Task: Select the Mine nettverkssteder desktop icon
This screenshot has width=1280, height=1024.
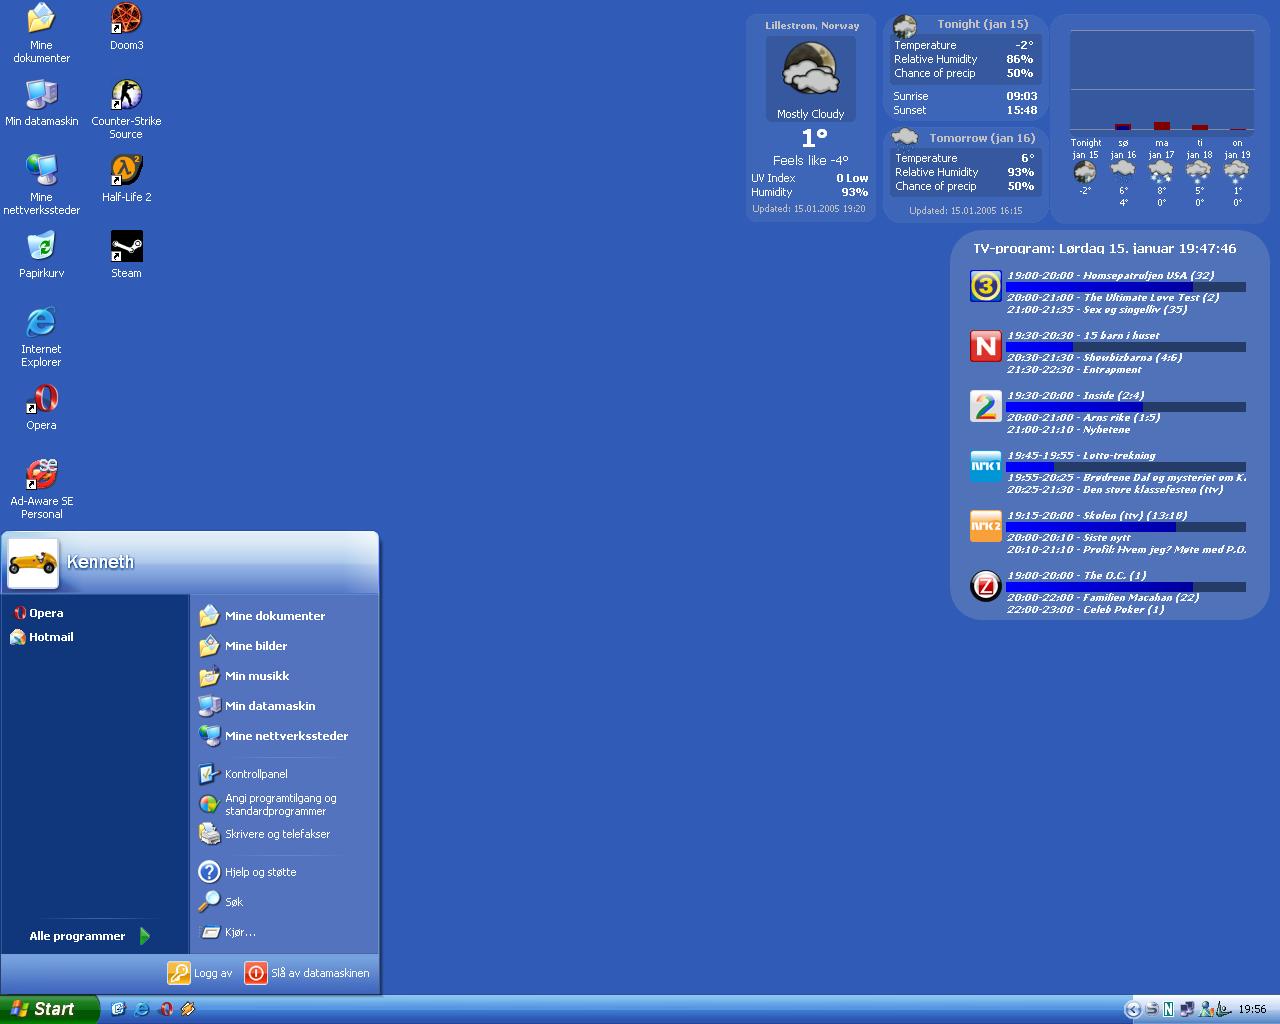Action: (x=41, y=185)
